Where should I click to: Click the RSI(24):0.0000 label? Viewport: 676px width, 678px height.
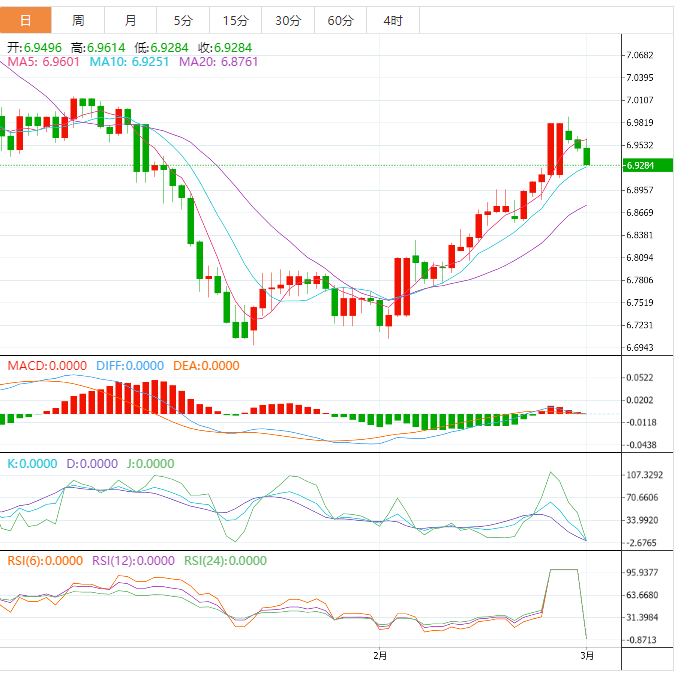pos(225,561)
